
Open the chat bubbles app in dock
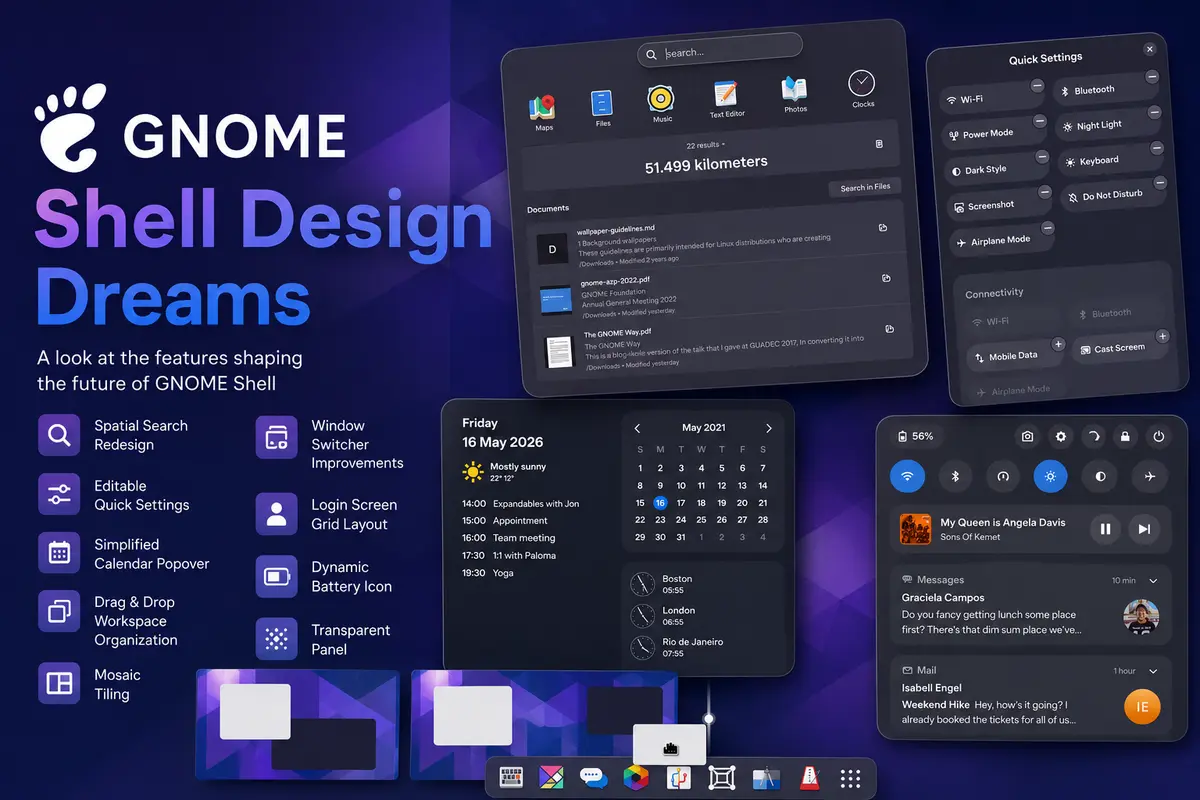tap(594, 778)
